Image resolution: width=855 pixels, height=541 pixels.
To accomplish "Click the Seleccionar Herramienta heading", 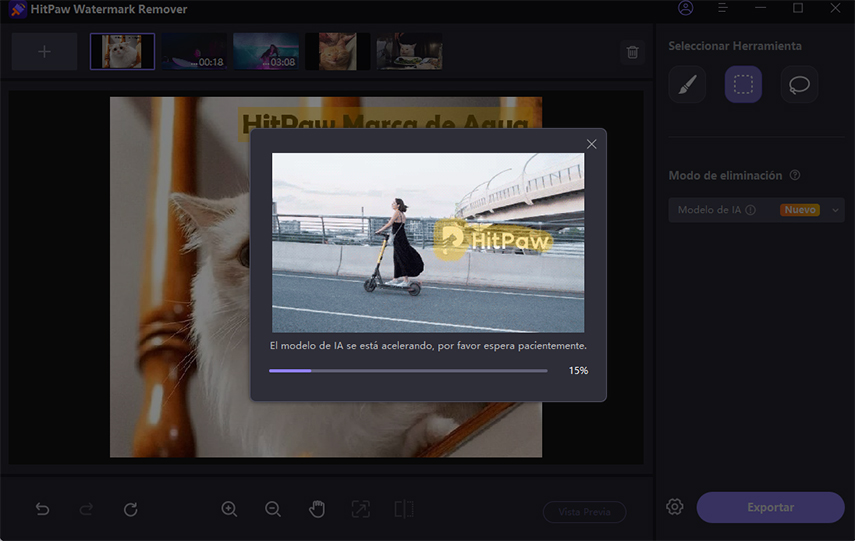I will click(x=735, y=46).
